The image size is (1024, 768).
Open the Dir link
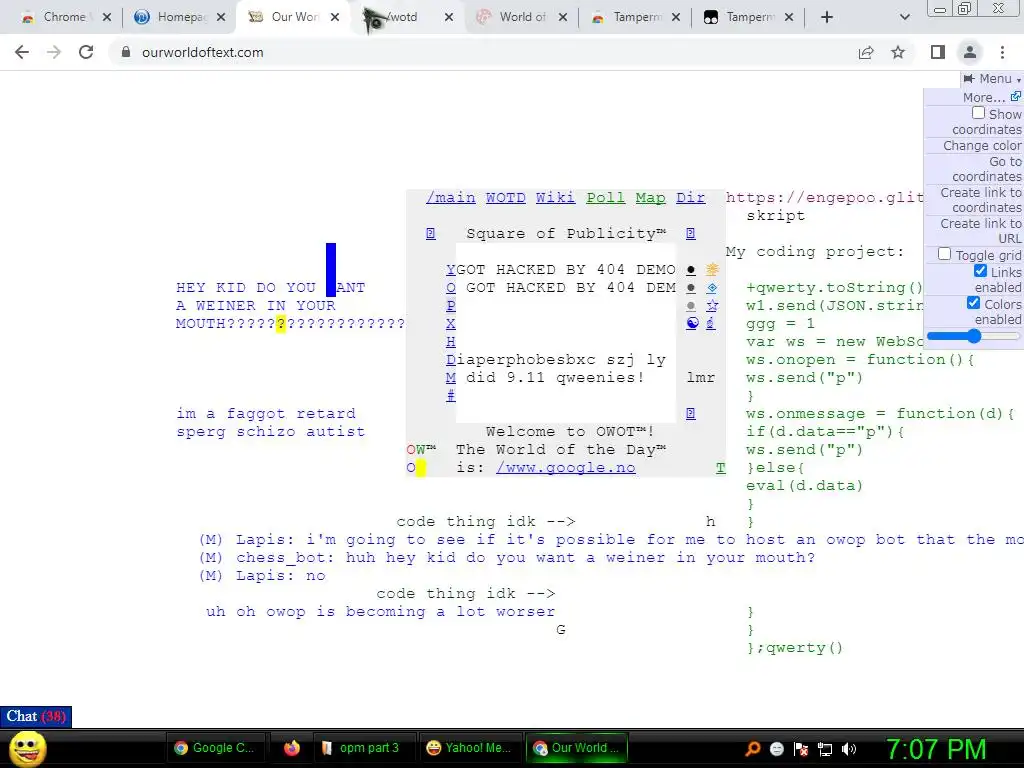pyautogui.click(x=690, y=198)
